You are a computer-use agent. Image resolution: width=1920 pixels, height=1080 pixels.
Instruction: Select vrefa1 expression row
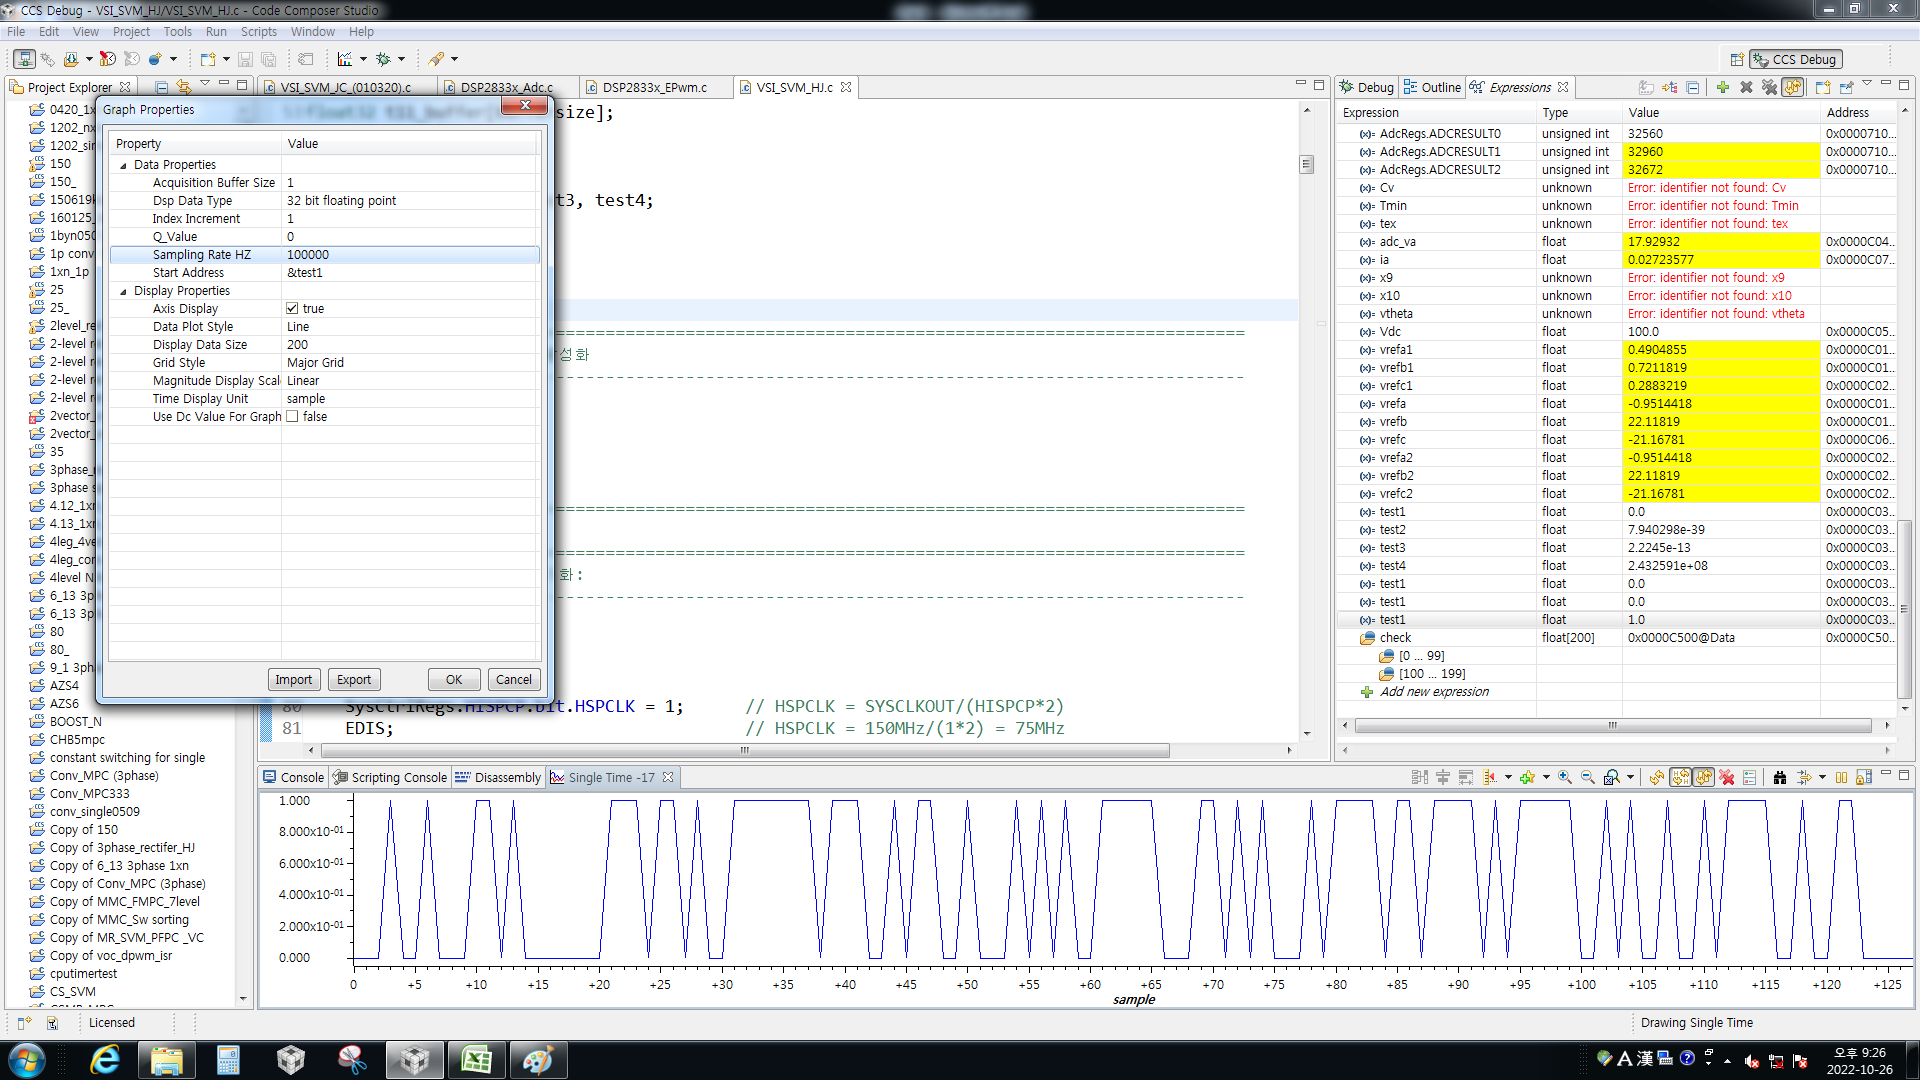tap(1615, 350)
